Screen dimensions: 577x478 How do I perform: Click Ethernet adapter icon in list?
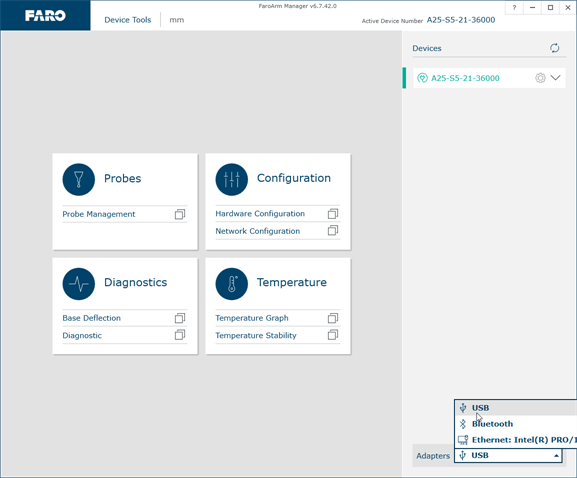coord(463,440)
